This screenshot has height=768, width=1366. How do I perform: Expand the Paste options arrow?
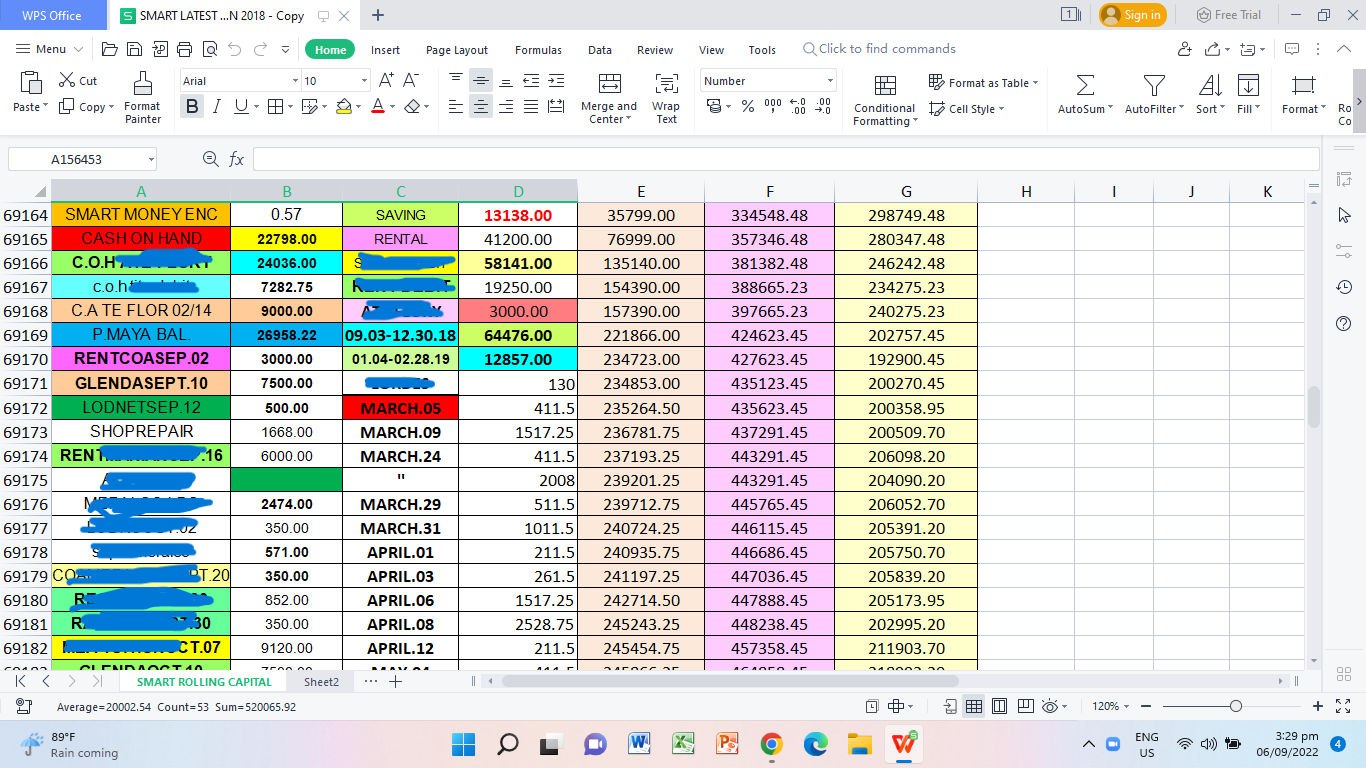pos(45,107)
